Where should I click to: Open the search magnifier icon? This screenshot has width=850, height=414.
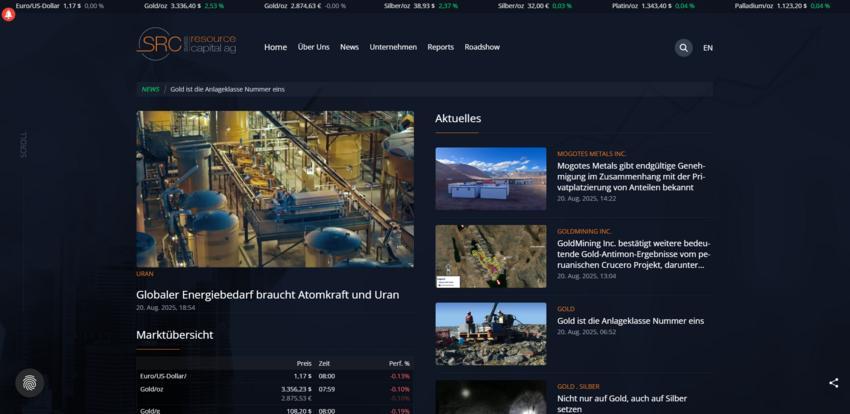click(683, 47)
